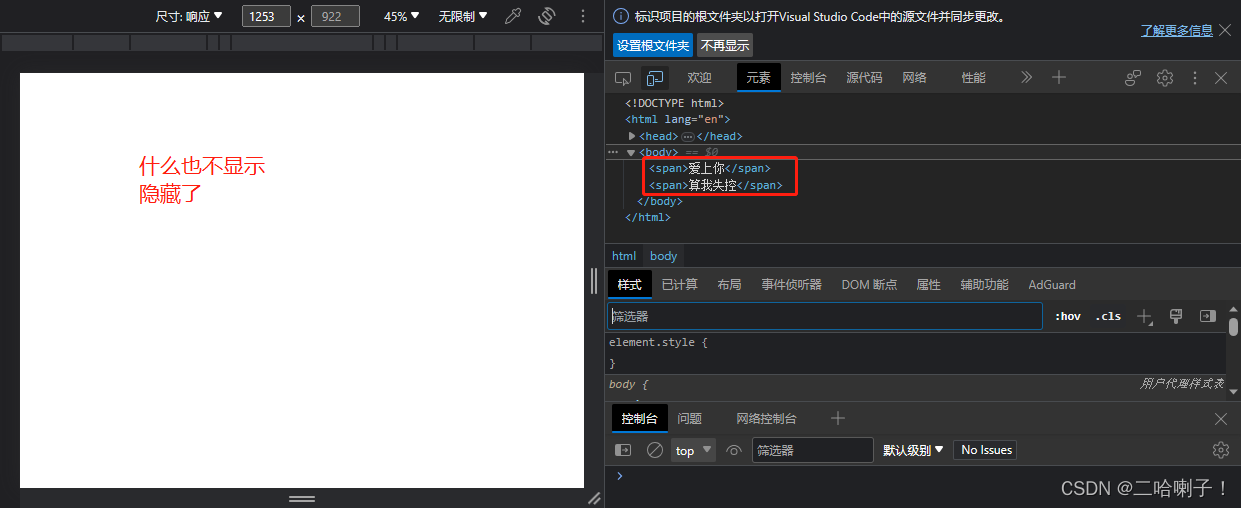Select body in the breadcrumb
The height and width of the screenshot is (508, 1241).
(x=664, y=256)
